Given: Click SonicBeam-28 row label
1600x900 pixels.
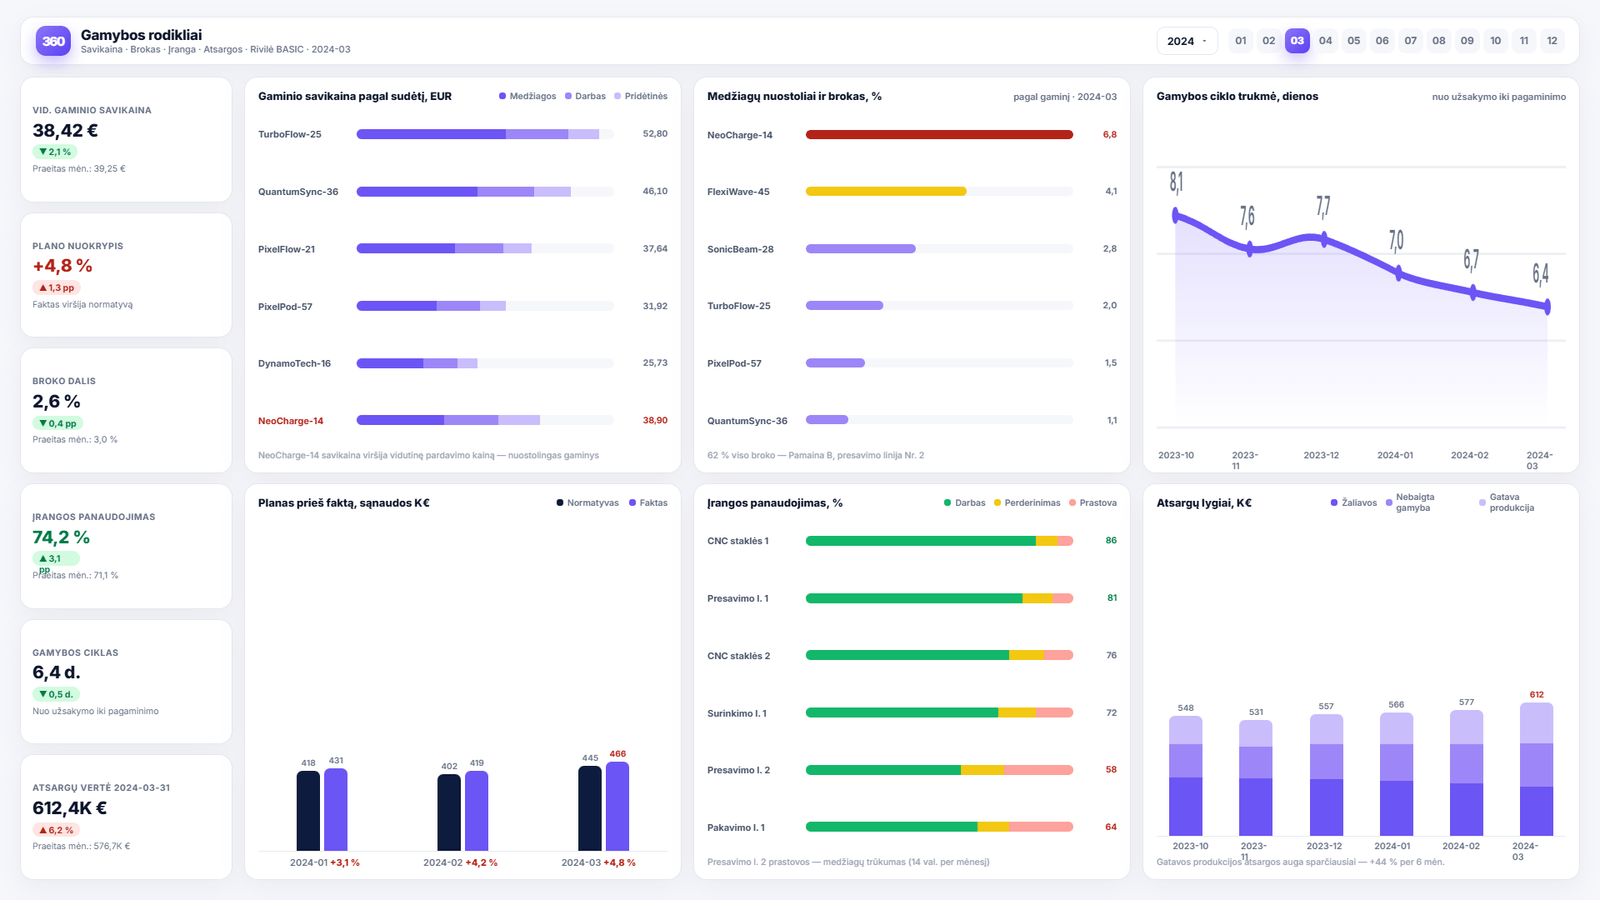Looking at the screenshot, I should 740,249.
